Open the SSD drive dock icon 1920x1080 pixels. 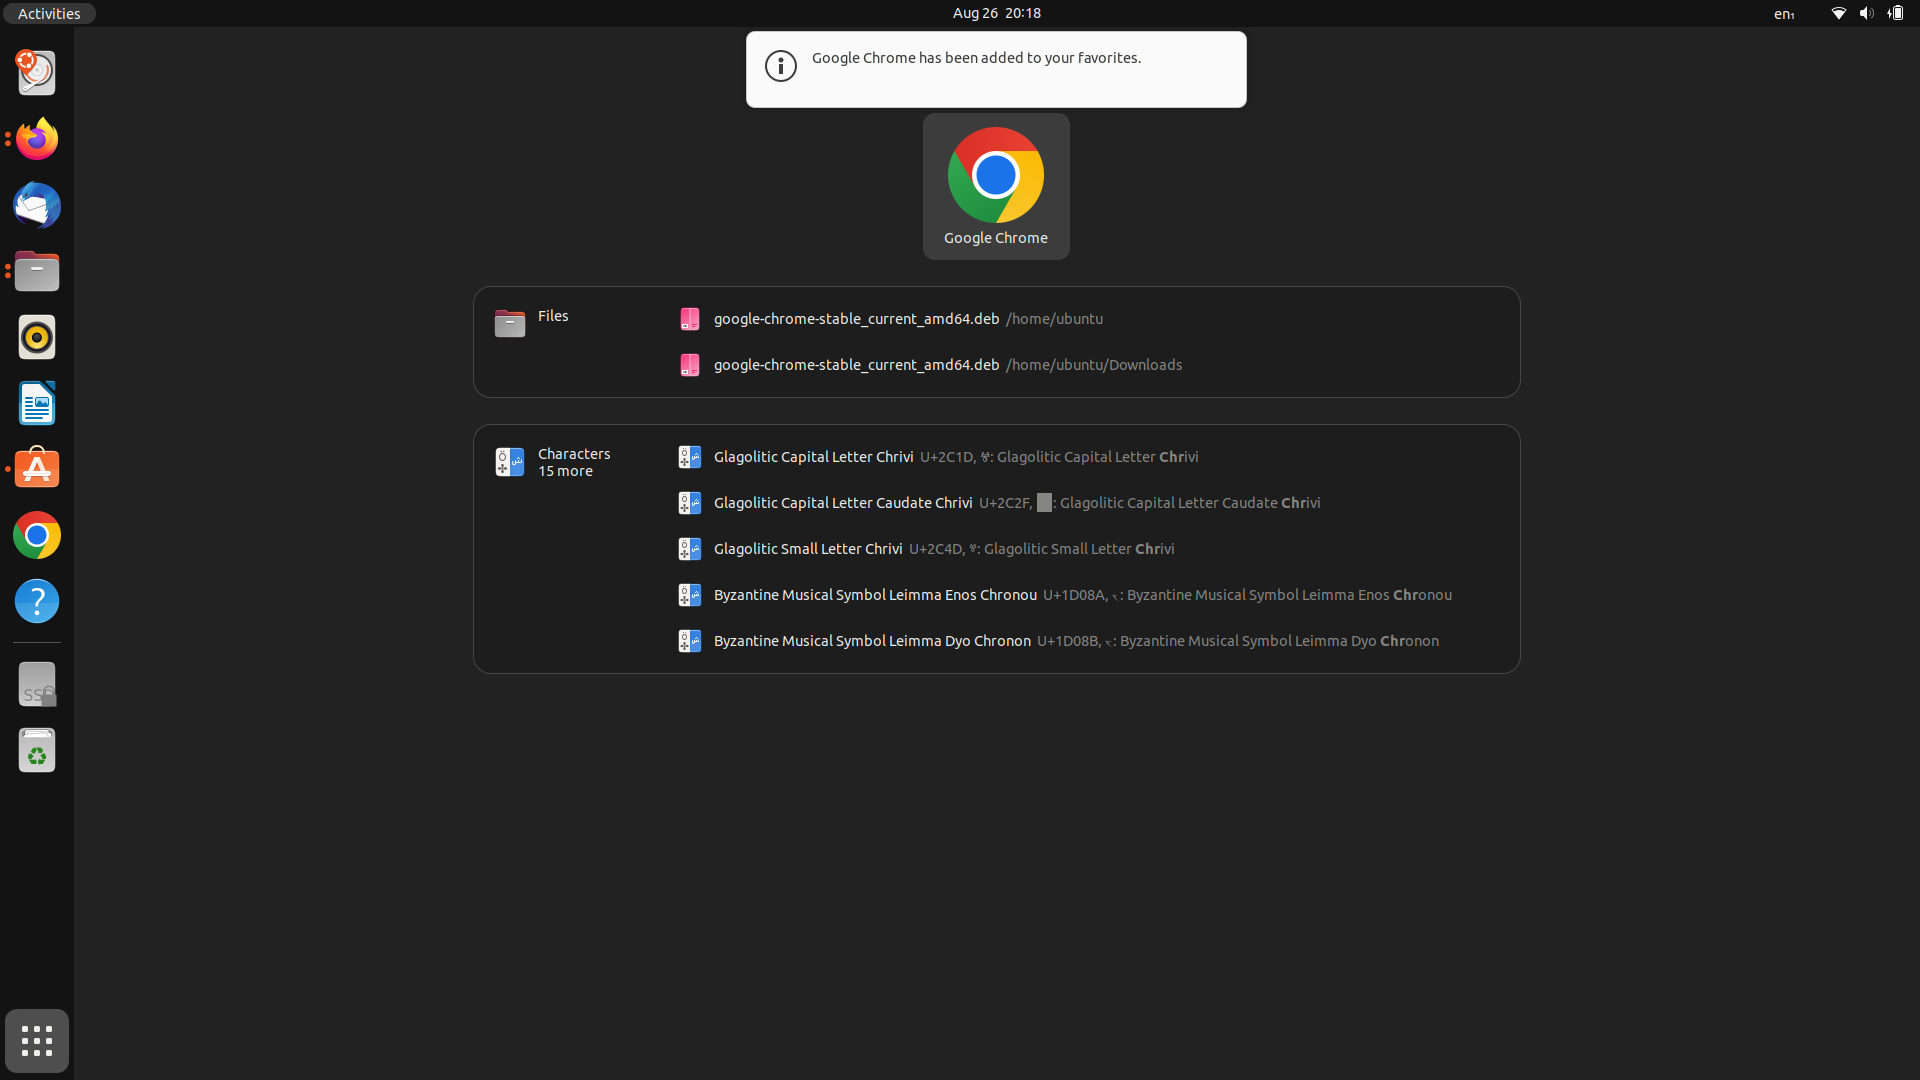pyautogui.click(x=37, y=685)
